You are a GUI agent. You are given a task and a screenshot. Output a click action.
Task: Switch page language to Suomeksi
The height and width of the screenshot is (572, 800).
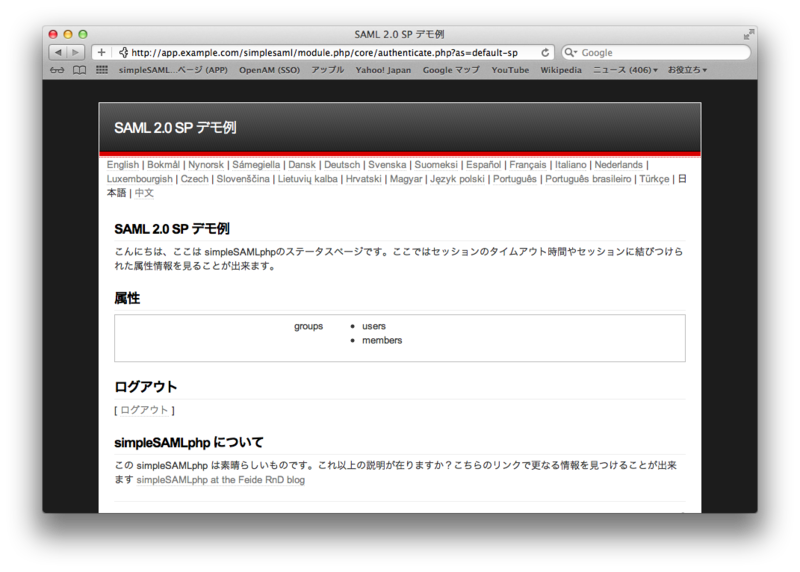click(x=436, y=165)
